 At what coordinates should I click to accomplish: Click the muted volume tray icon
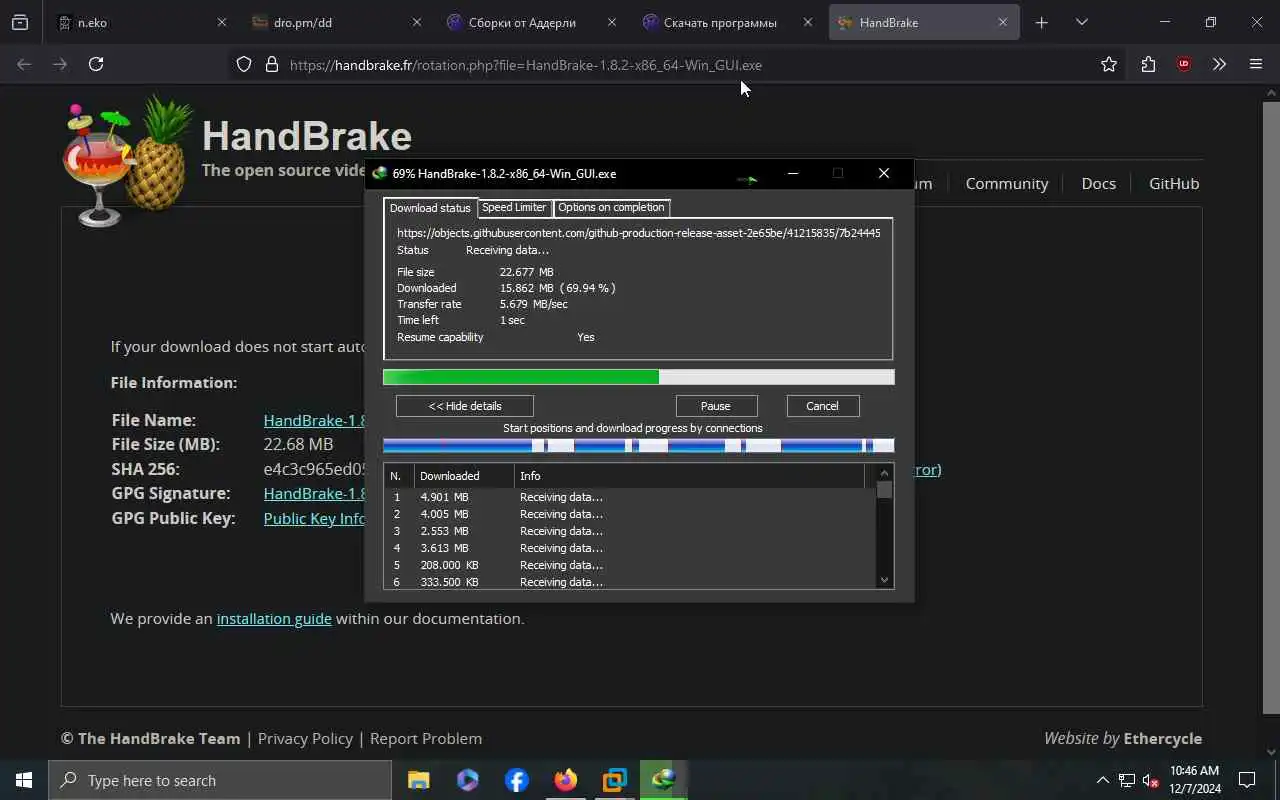[1151, 780]
